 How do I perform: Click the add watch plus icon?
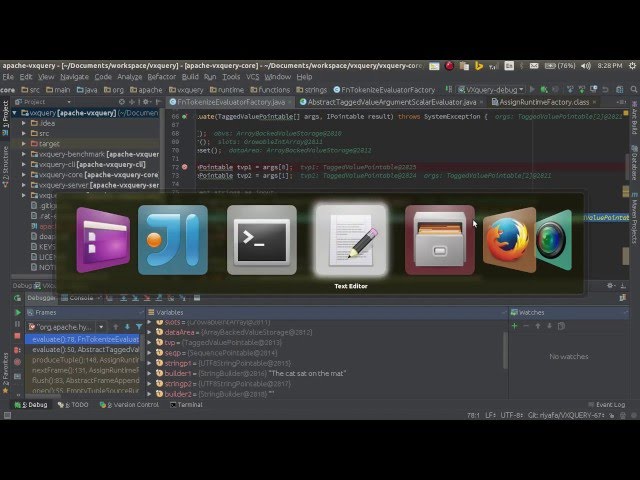514,326
